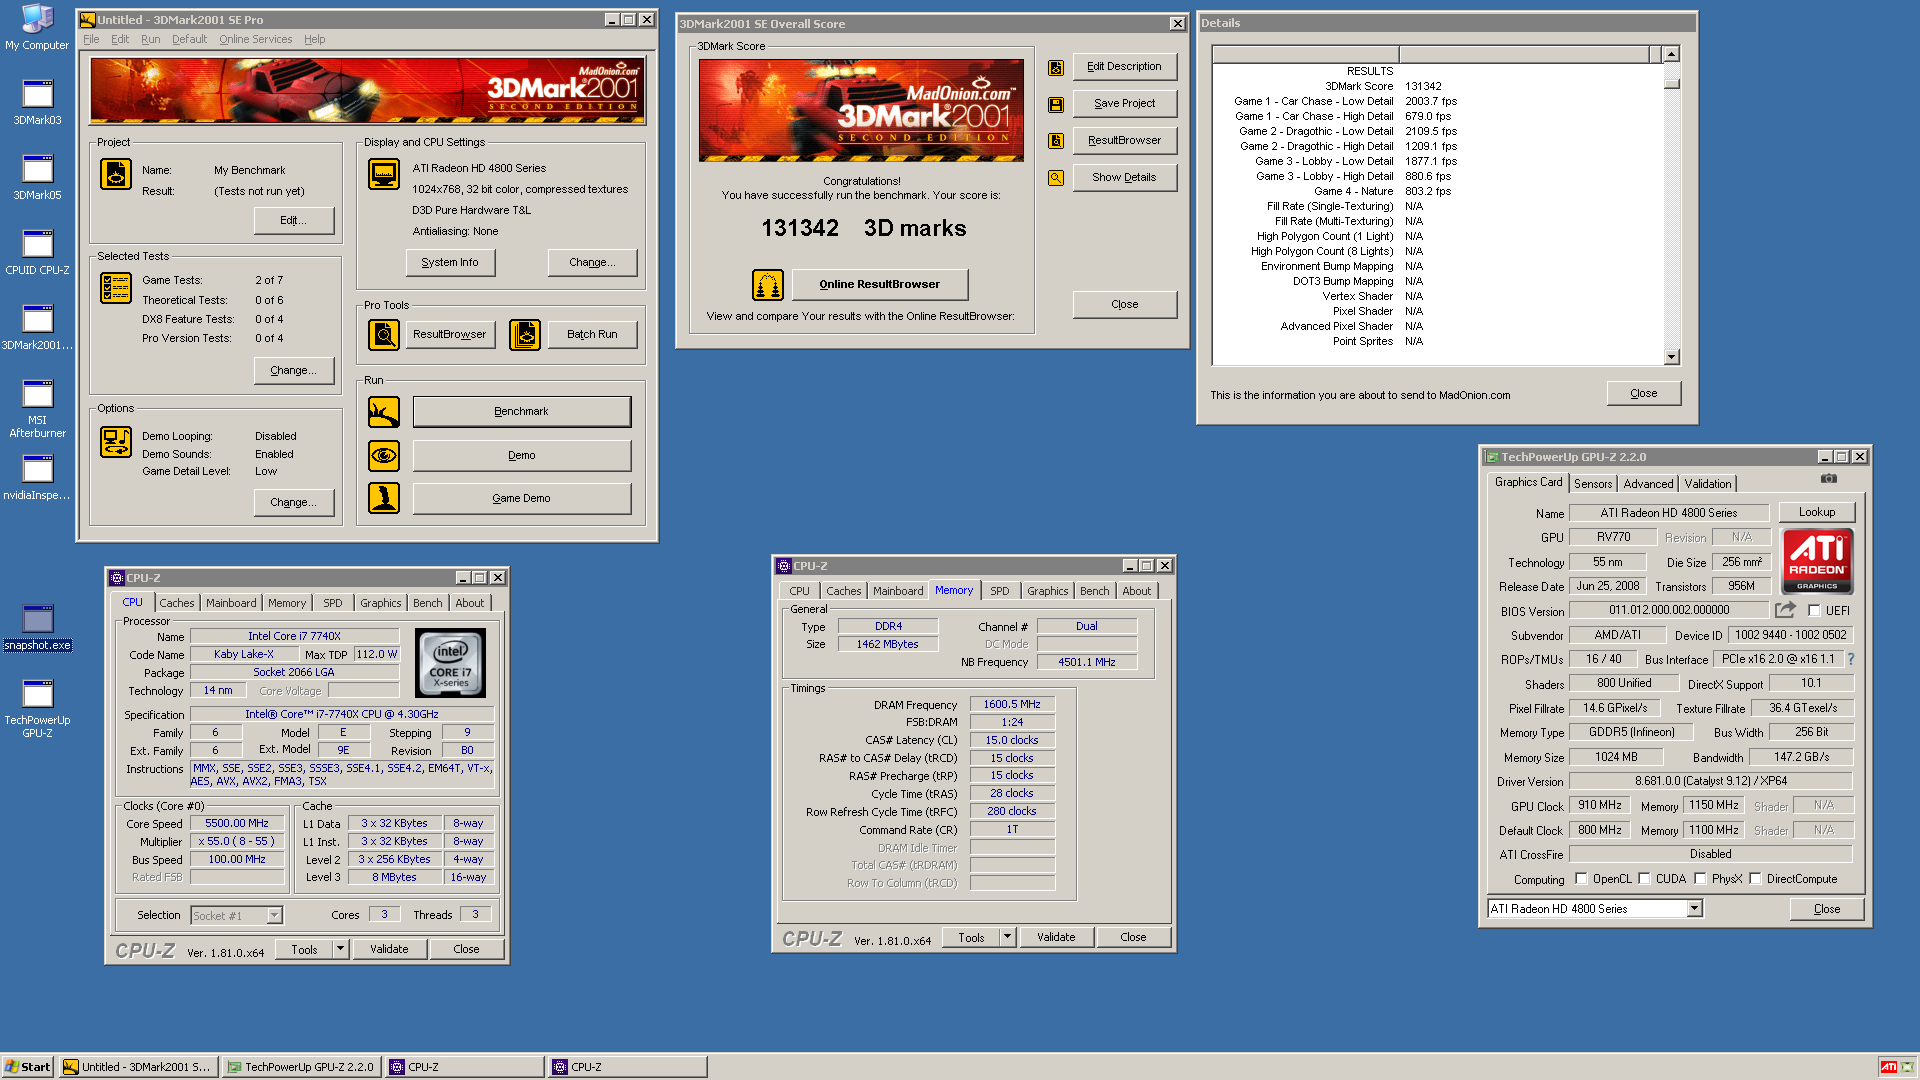The width and height of the screenshot is (1920, 1080).
Task: Click the Online ResultBrowser button
Action: [x=880, y=285]
